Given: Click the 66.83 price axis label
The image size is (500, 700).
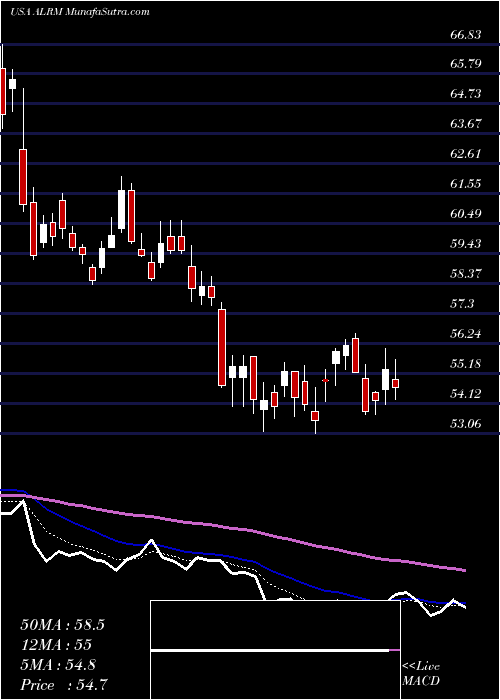Looking at the screenshot, I should pyautogui.click(x=466, y=34).
